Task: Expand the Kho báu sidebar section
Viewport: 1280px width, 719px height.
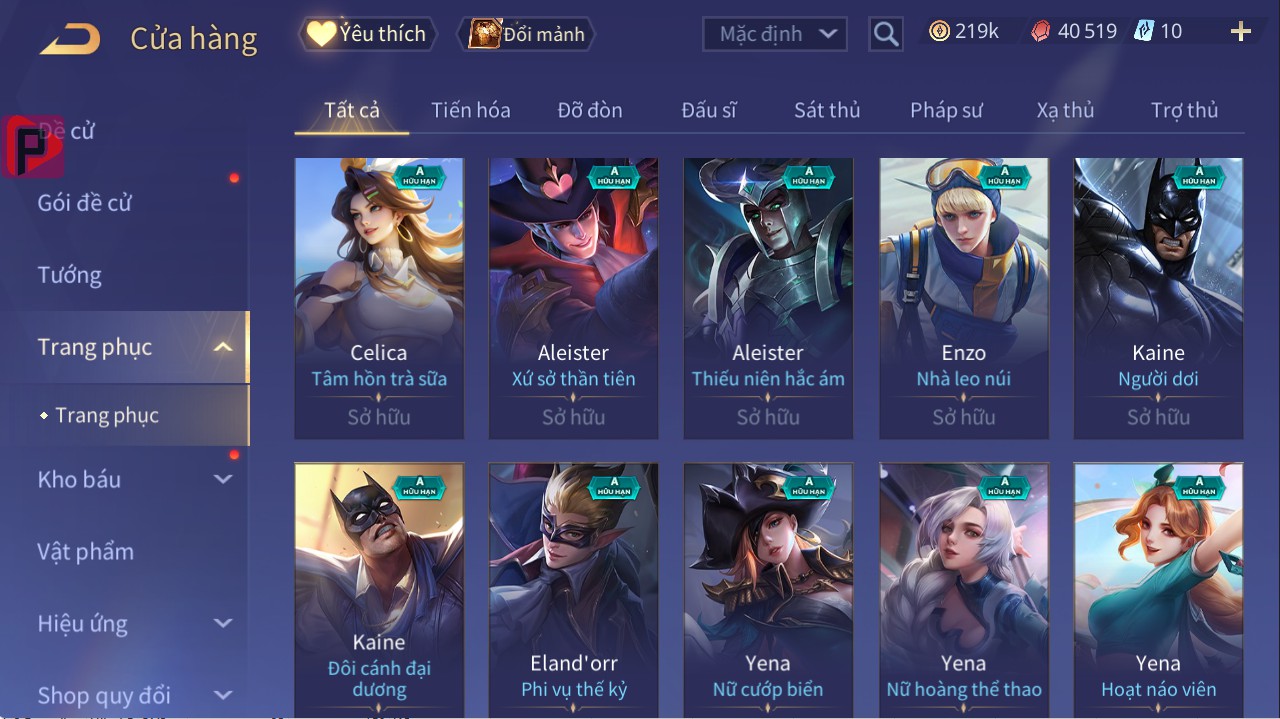Action: tap(223, 480)
